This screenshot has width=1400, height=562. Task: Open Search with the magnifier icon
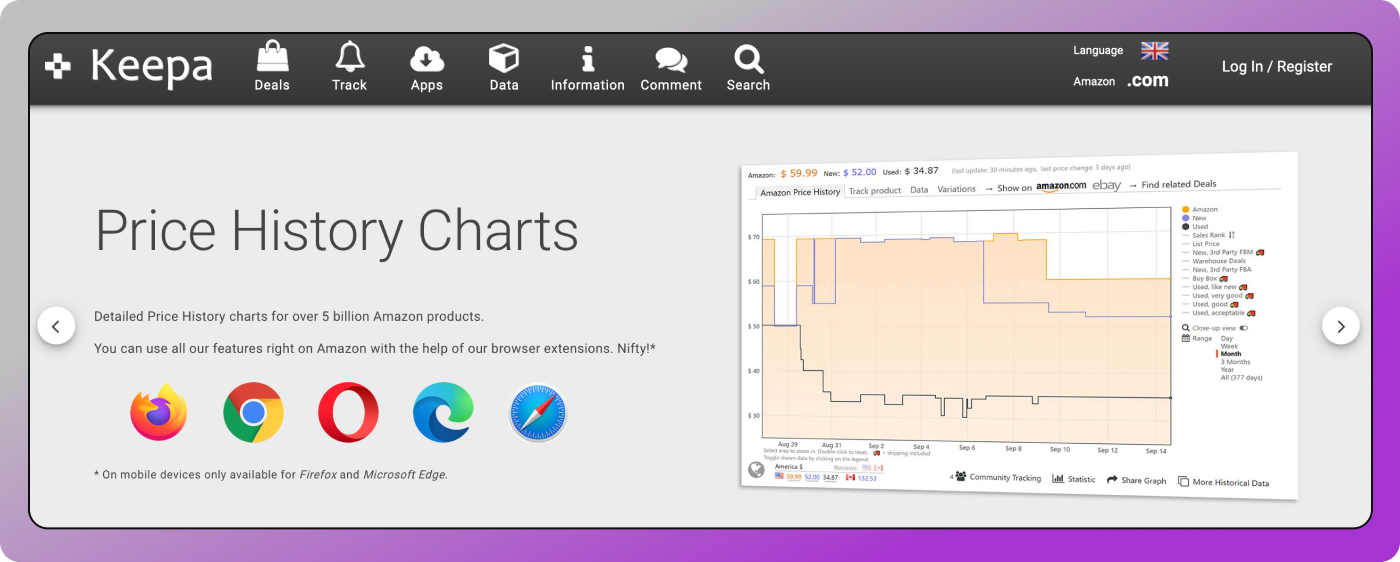[x=748, y=59]
